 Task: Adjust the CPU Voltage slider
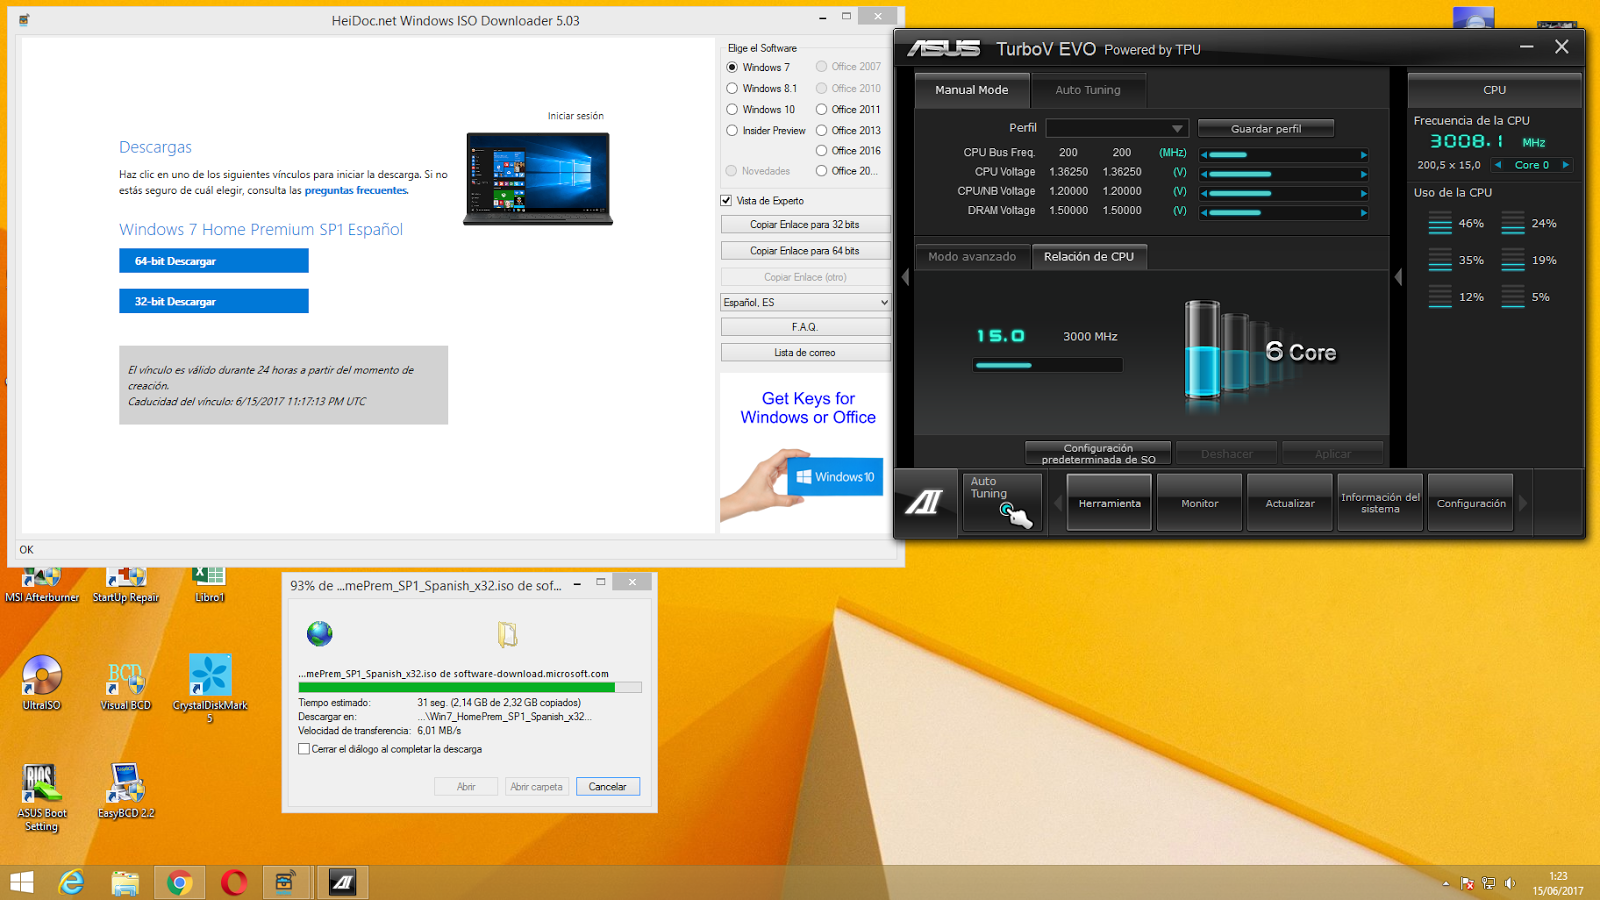pyautogui.click(x=1284, y=174)
